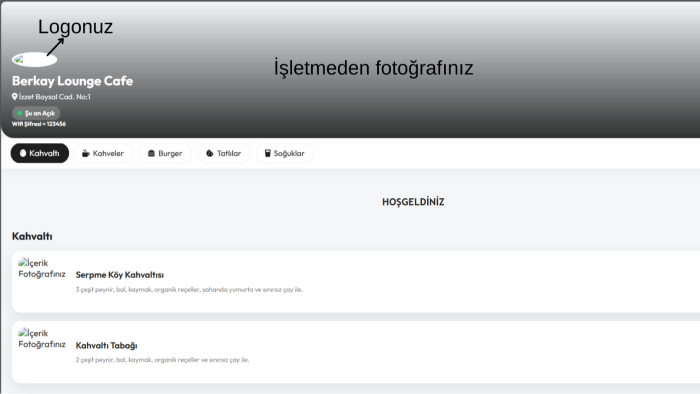Show the Tatlılar category tab
Viewport: 700px width, 394px height.
[224, 153]
